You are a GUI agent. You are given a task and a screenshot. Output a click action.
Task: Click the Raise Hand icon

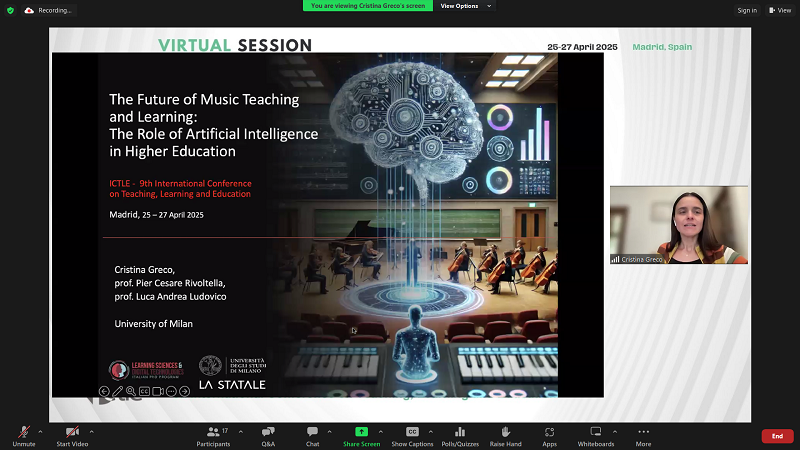506,432
